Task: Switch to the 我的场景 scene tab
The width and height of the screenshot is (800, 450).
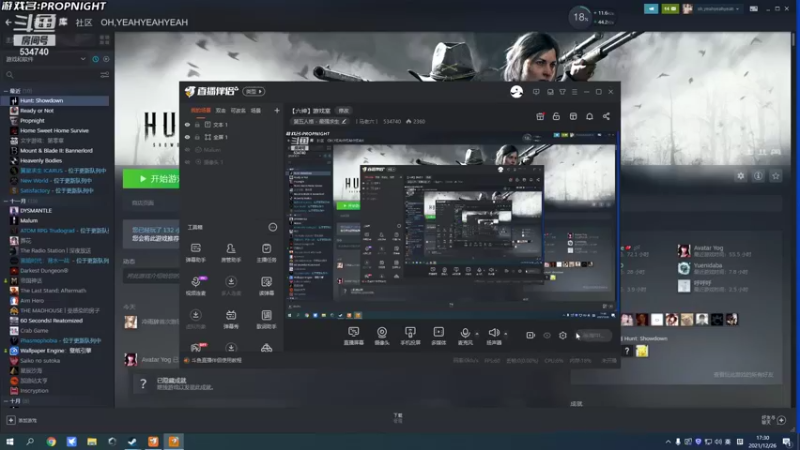Action: click(201, 110)
